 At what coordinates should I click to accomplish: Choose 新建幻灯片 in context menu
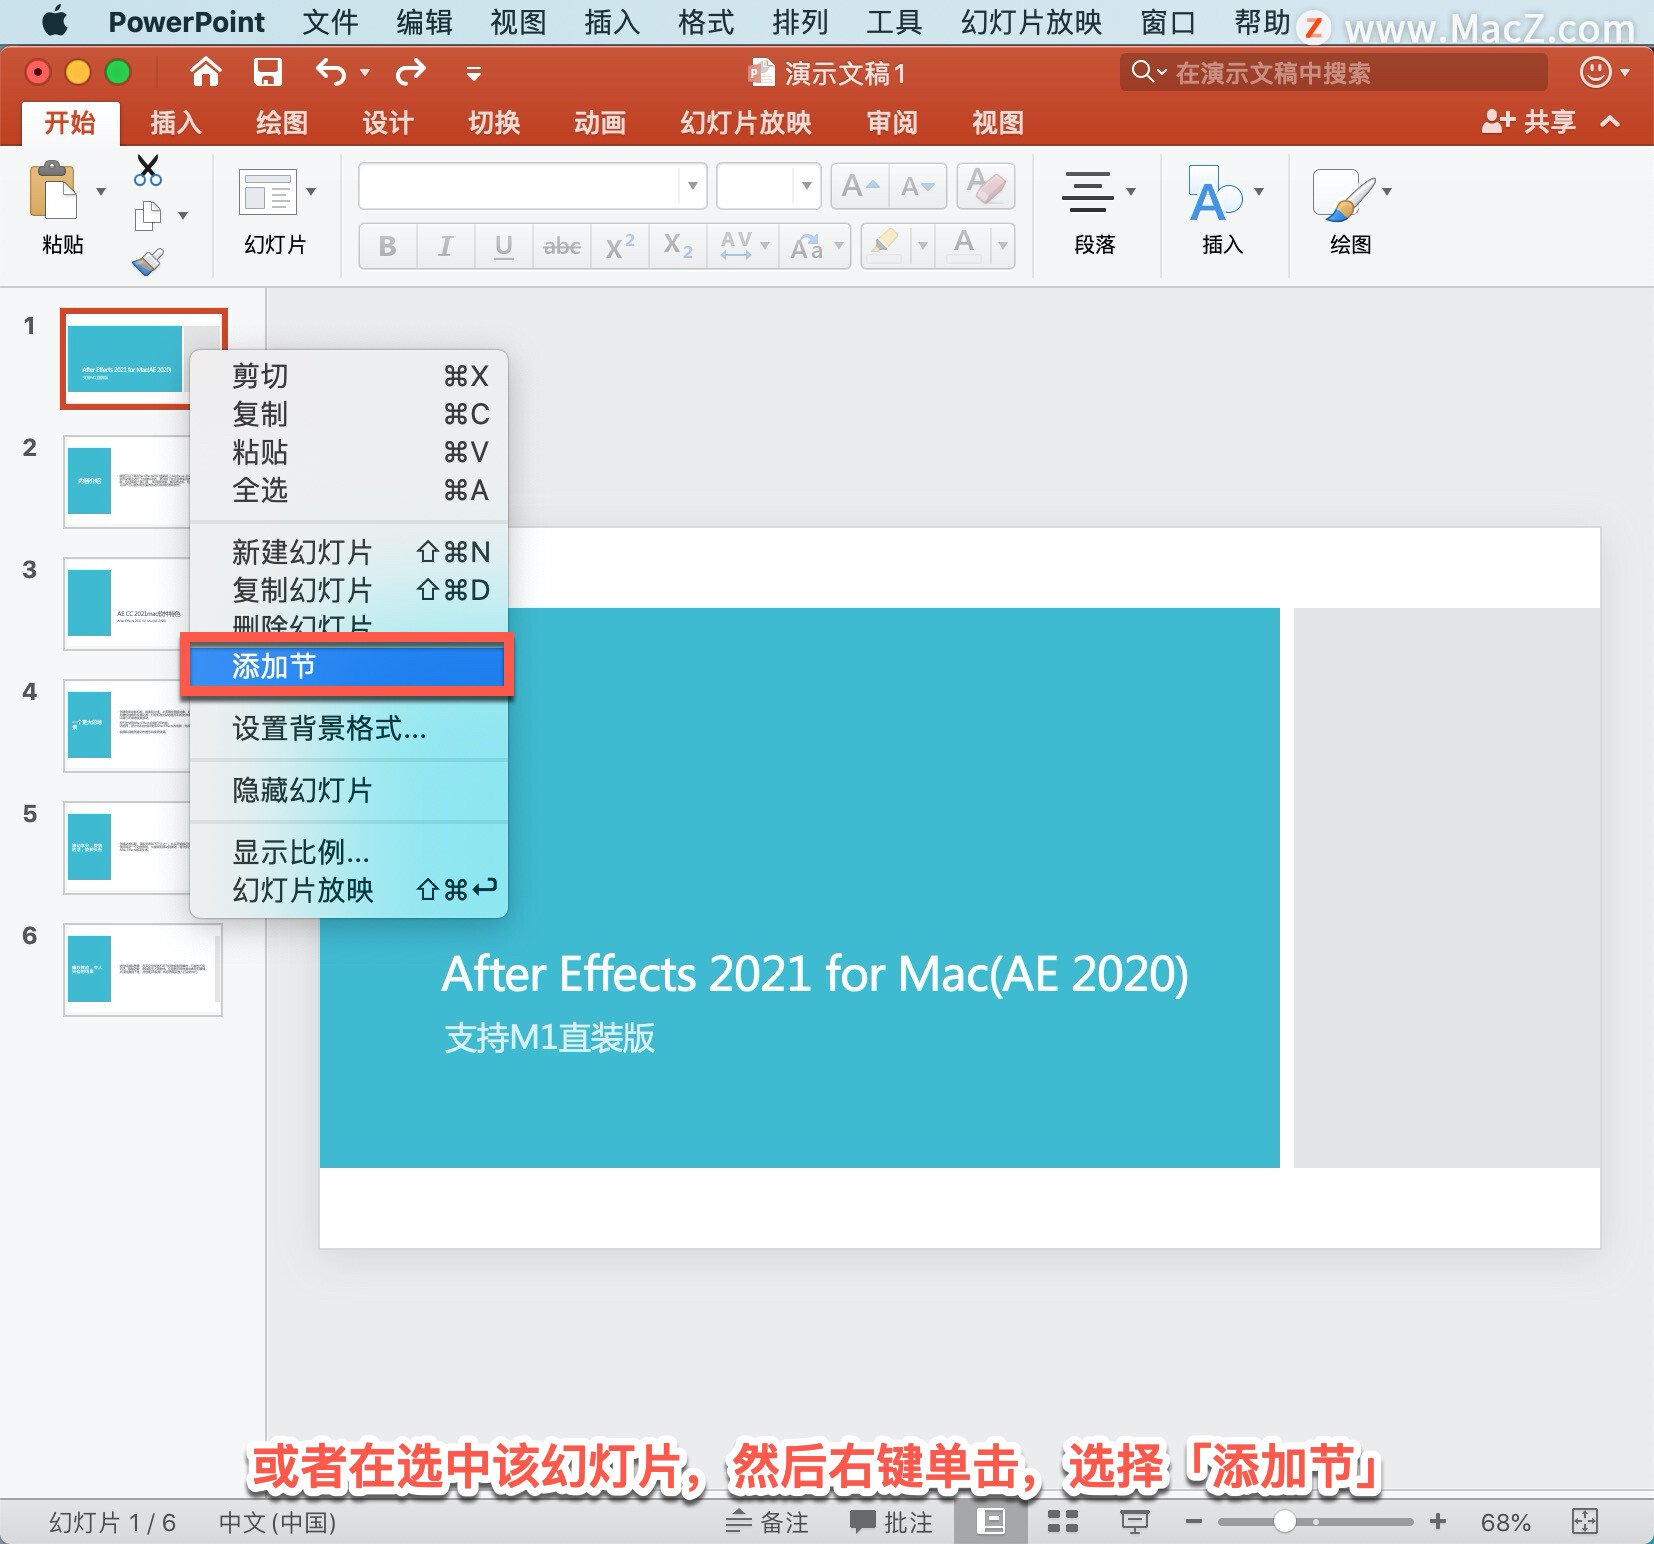[x=349, y=552]
